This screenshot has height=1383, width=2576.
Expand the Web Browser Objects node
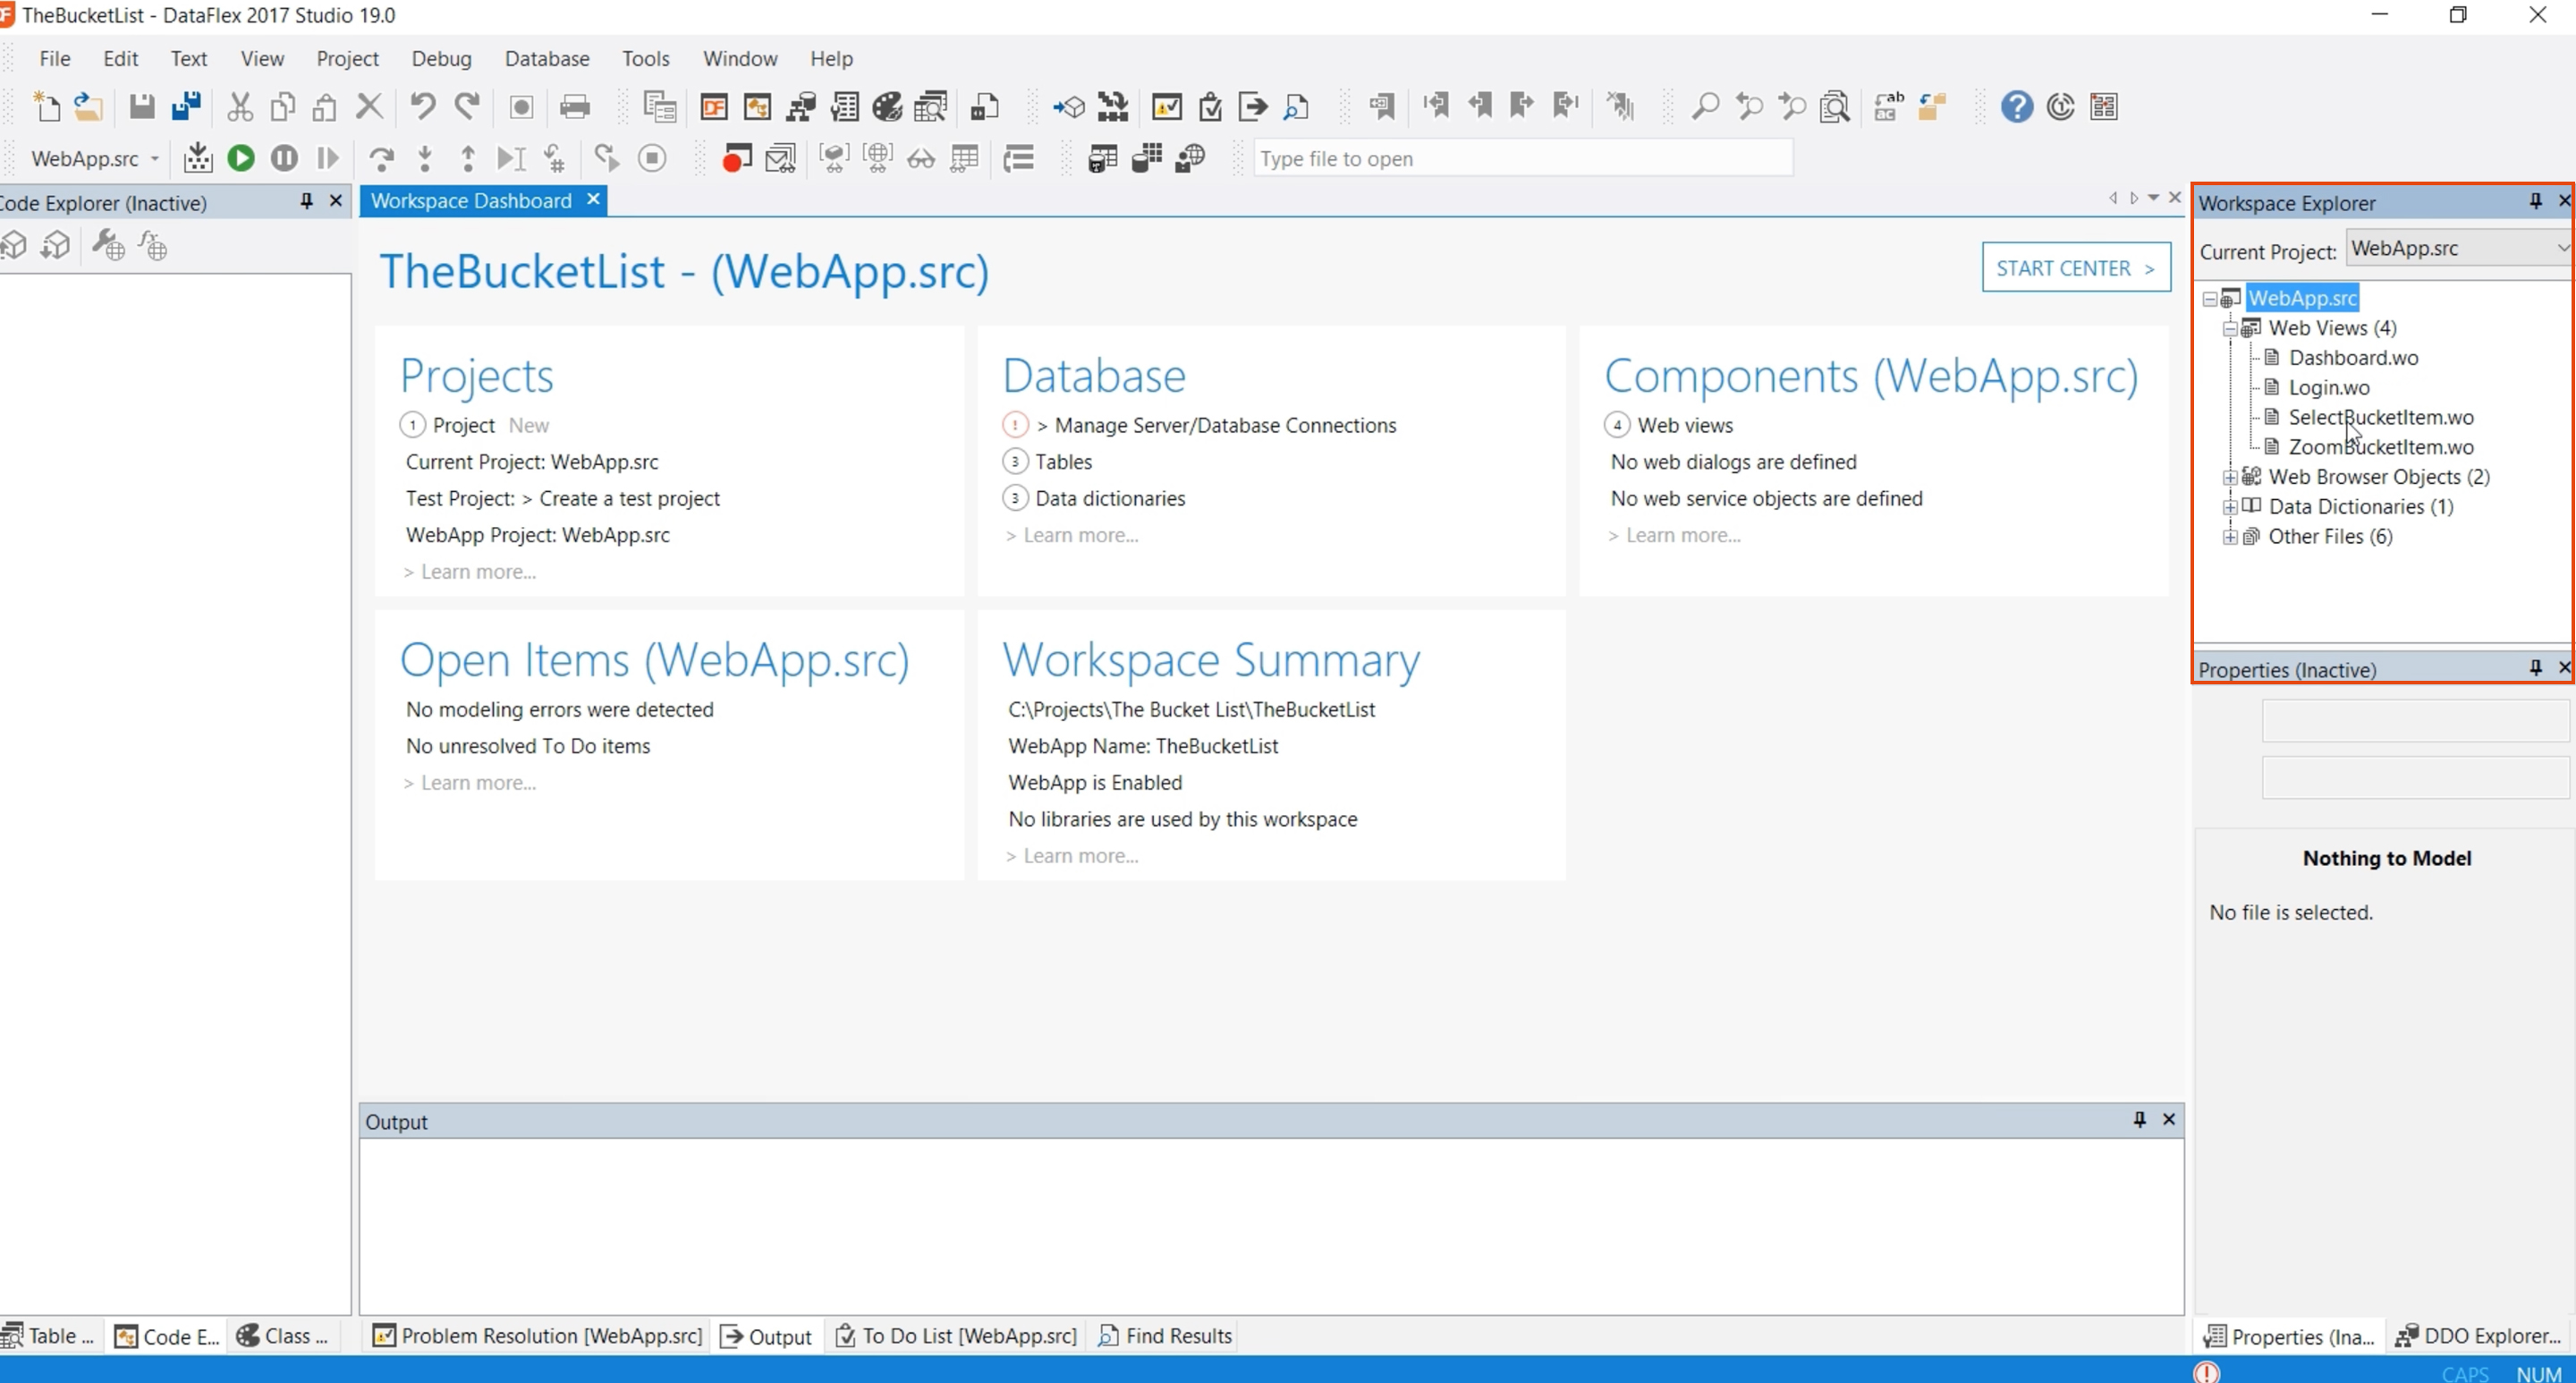point(2229,477)
